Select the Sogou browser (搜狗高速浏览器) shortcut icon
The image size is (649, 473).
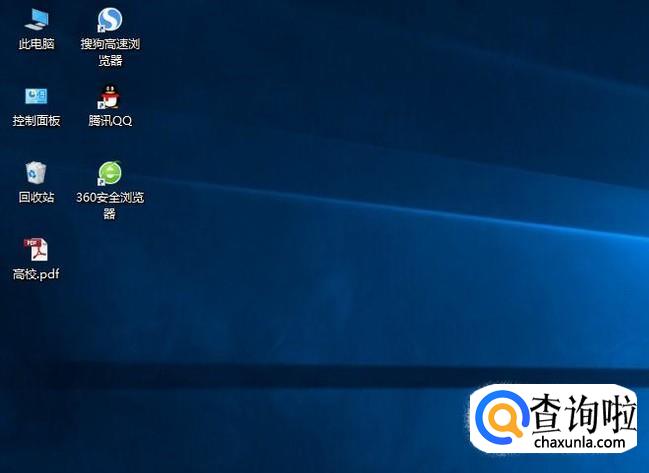coord(110,19)
